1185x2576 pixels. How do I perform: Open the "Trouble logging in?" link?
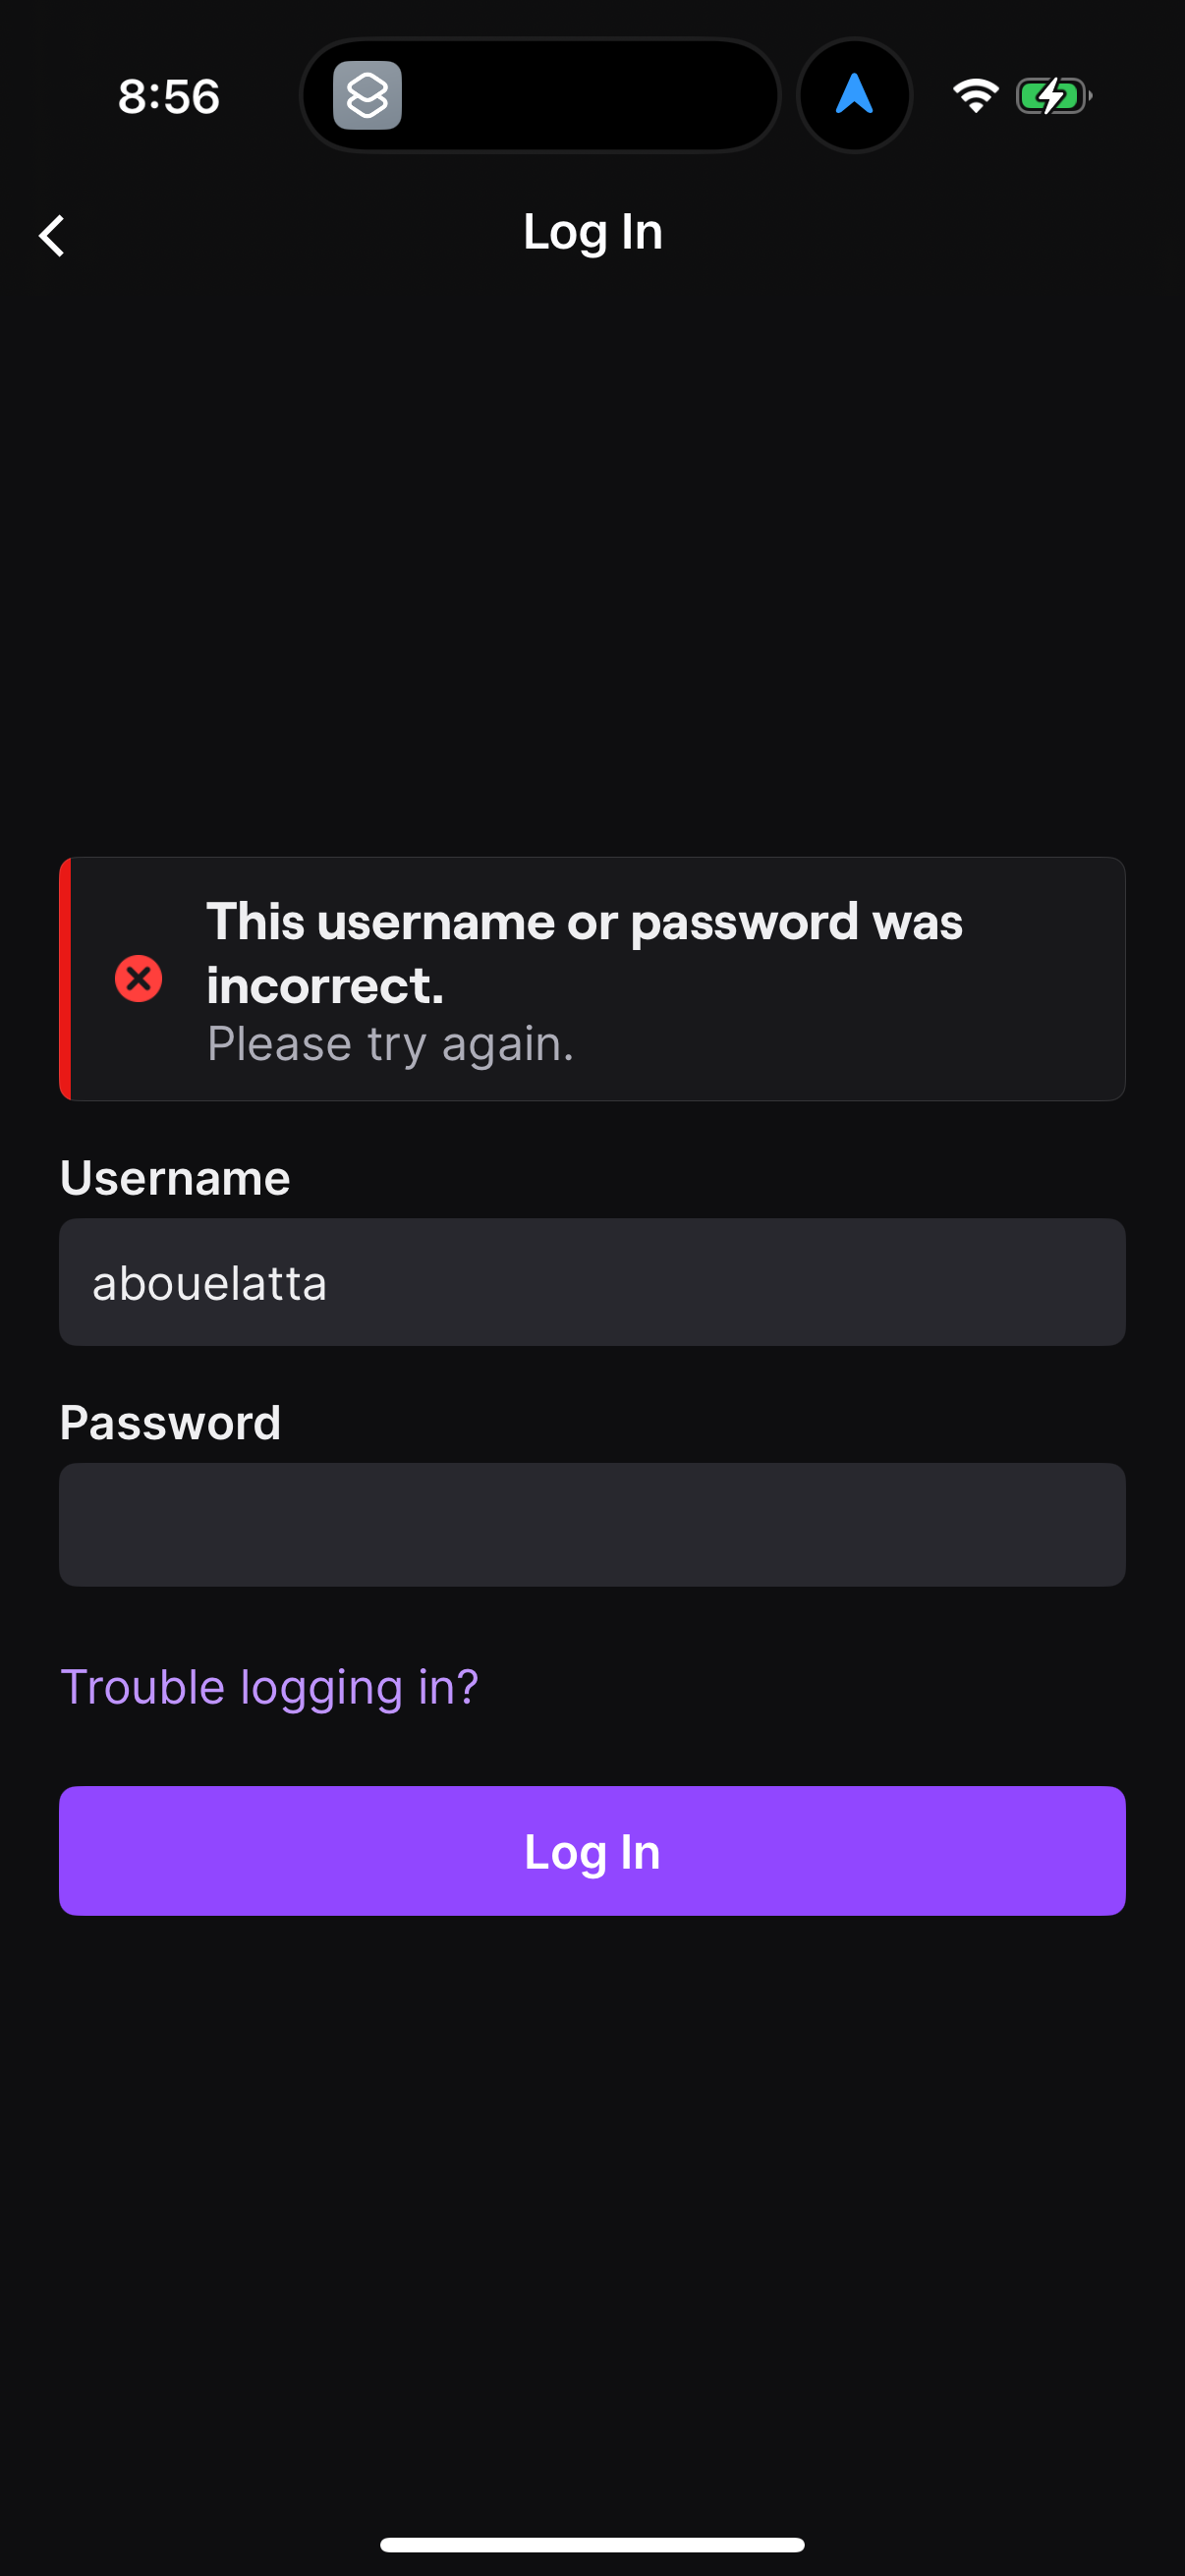[x=270, y=1686]
